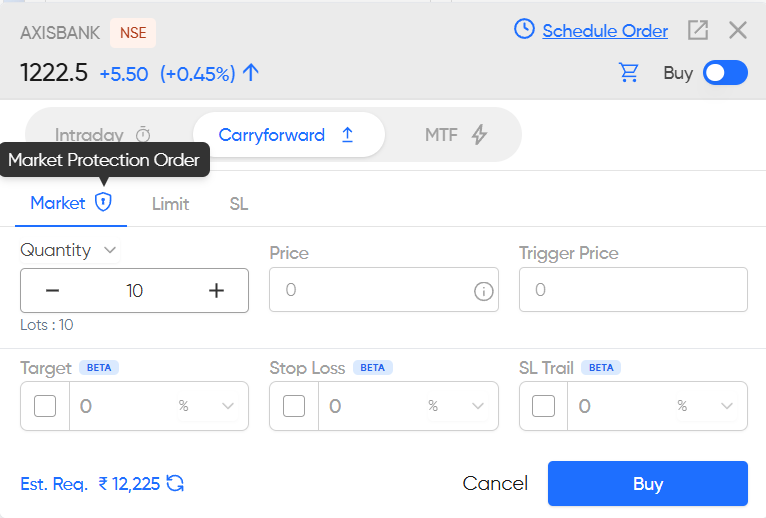Open the Target percent unit dropdown

[227, 406]
